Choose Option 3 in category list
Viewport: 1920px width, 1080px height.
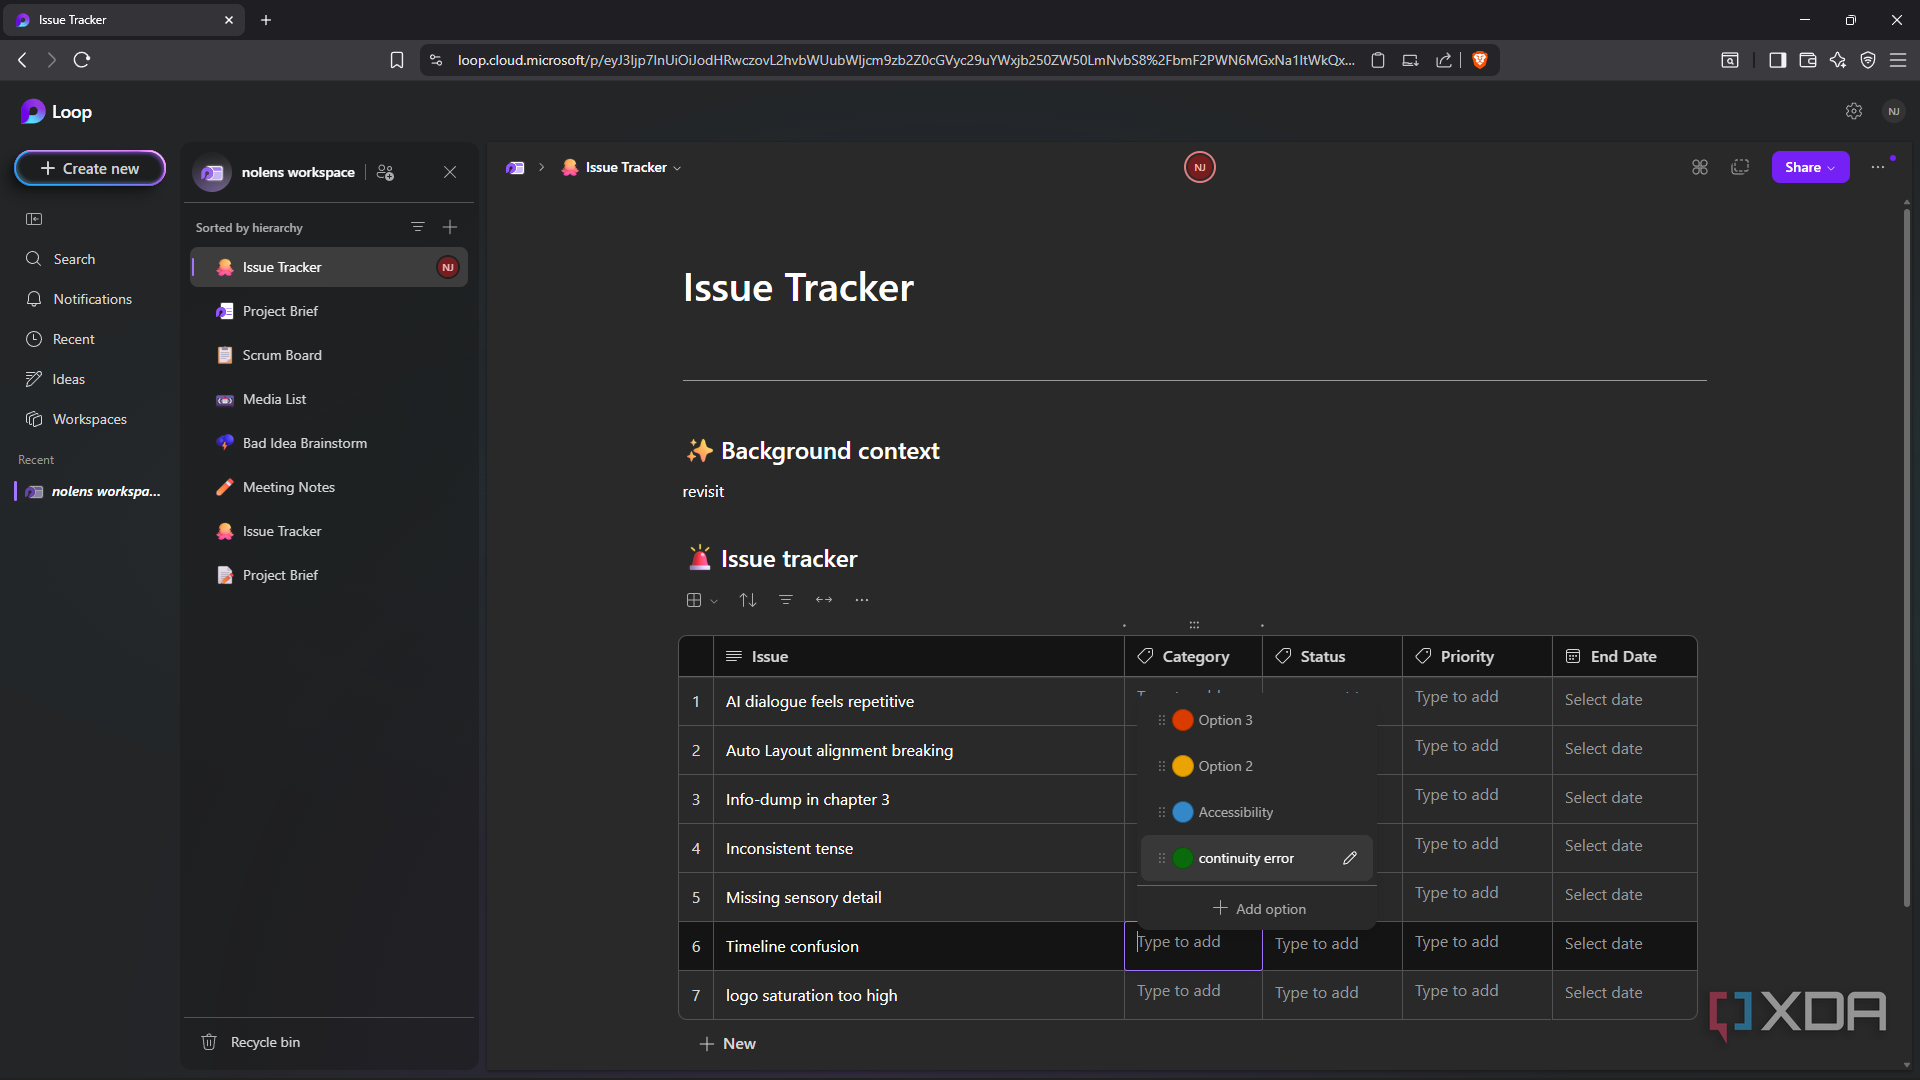pos(1225,720)
